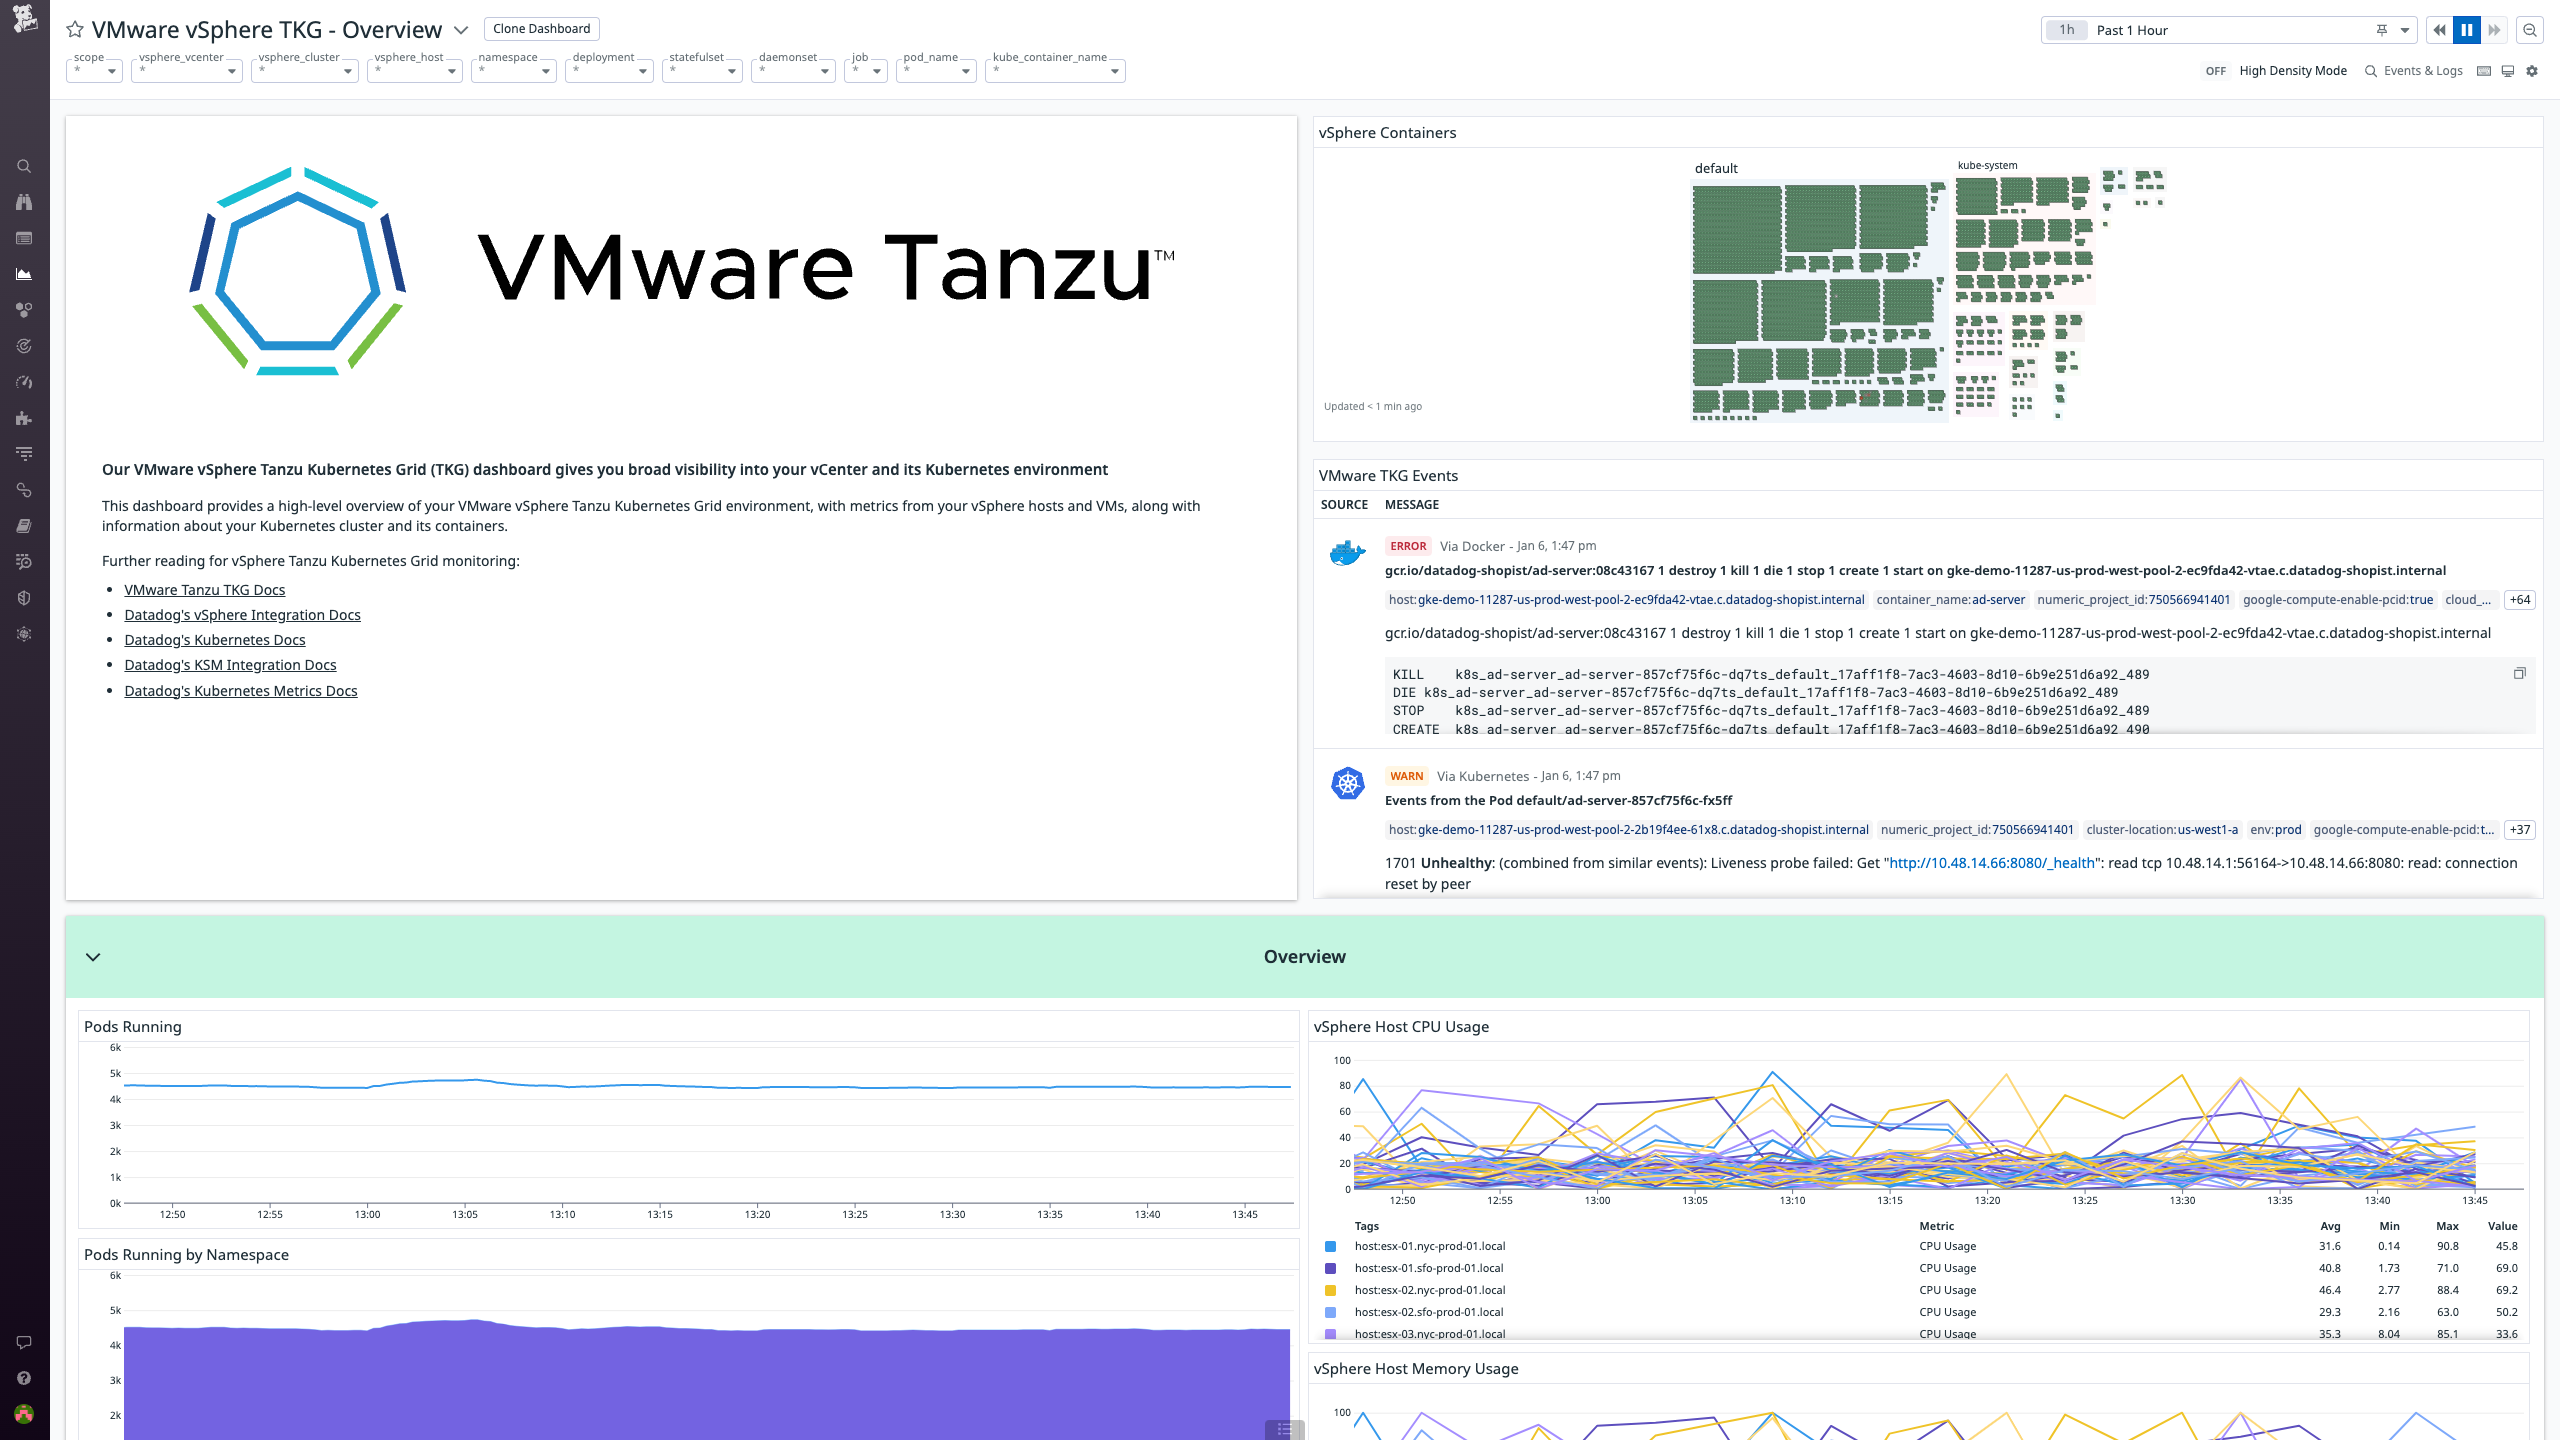
Task: Click the dashboard settings gear icon
Action: pos(2532,70)
